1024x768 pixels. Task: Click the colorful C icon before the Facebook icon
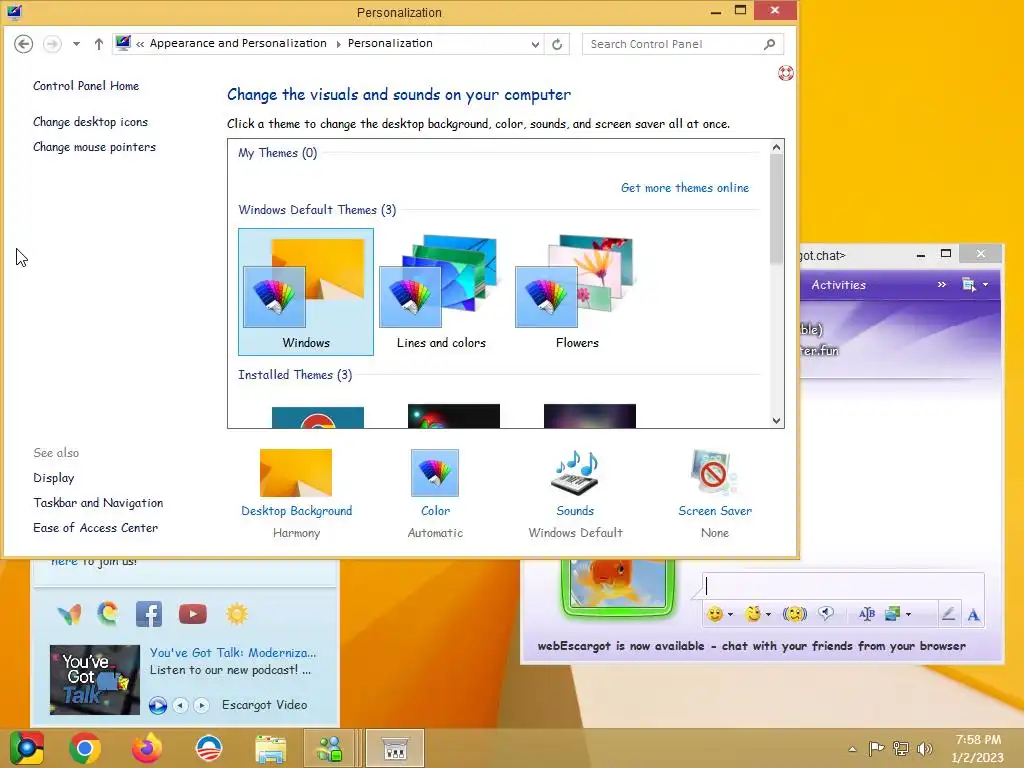pos(108,613)
